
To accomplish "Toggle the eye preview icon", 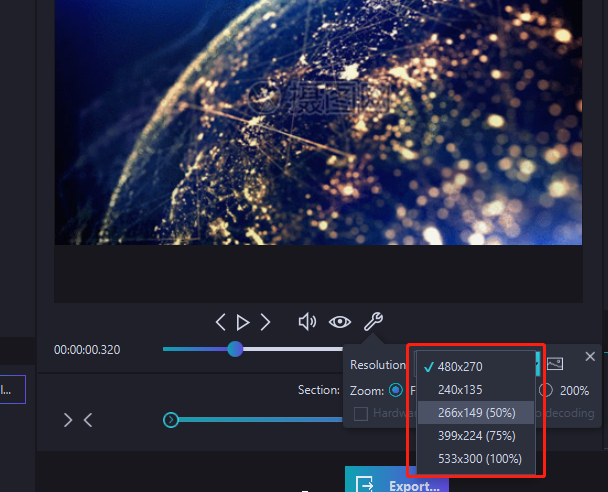I will tap(340, 322).
